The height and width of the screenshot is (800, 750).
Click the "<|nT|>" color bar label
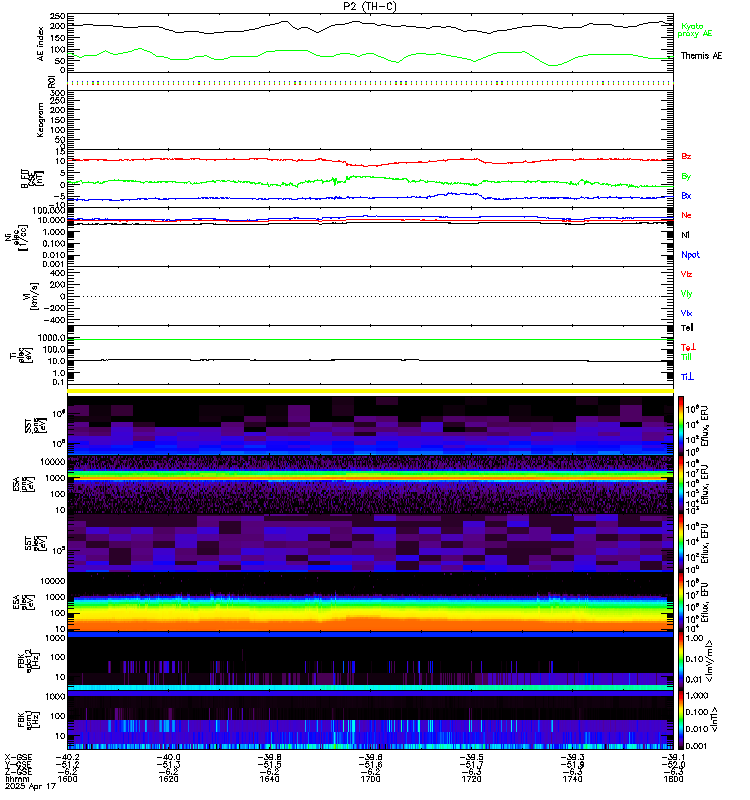coord(714,719)
